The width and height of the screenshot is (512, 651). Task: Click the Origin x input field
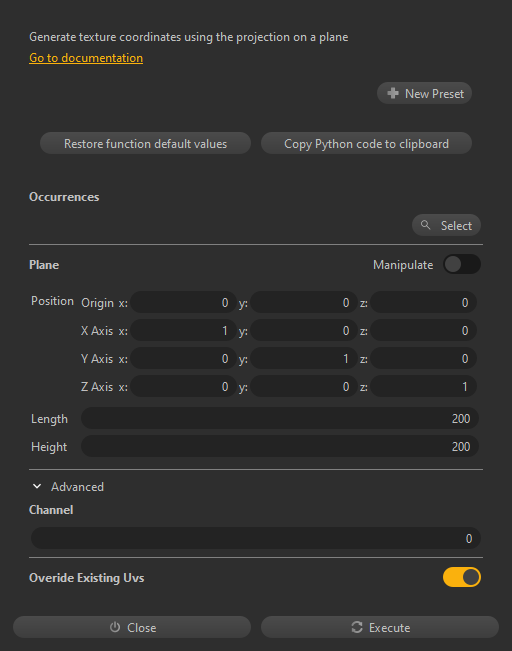(183, 302)
